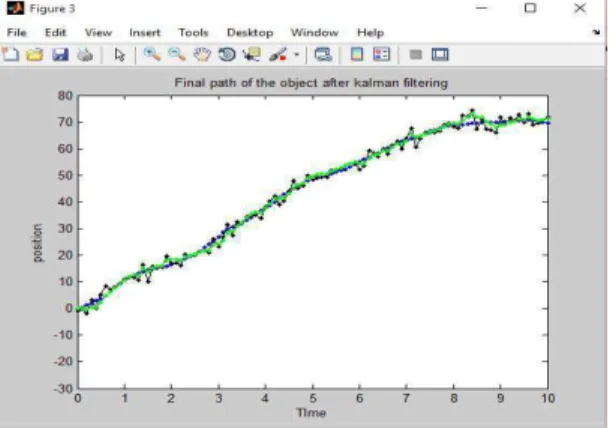This screenshot has width=616, height=428.
Task: Open the File menu
Action: click(16, 32)
